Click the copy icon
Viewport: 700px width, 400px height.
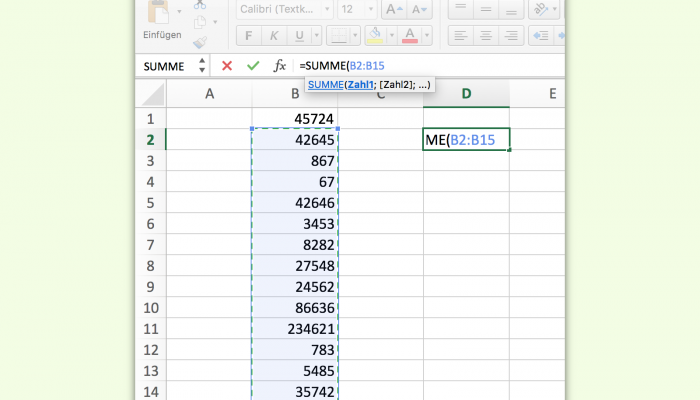pyautogui.click(x=200, y=22)
